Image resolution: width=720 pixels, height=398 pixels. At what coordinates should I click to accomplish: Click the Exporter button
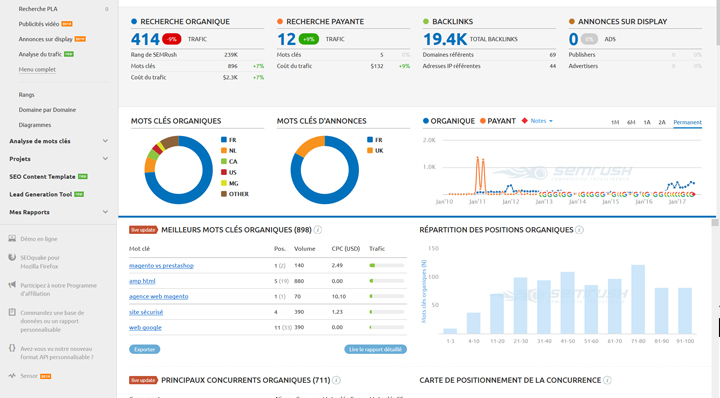click(145, 350)
